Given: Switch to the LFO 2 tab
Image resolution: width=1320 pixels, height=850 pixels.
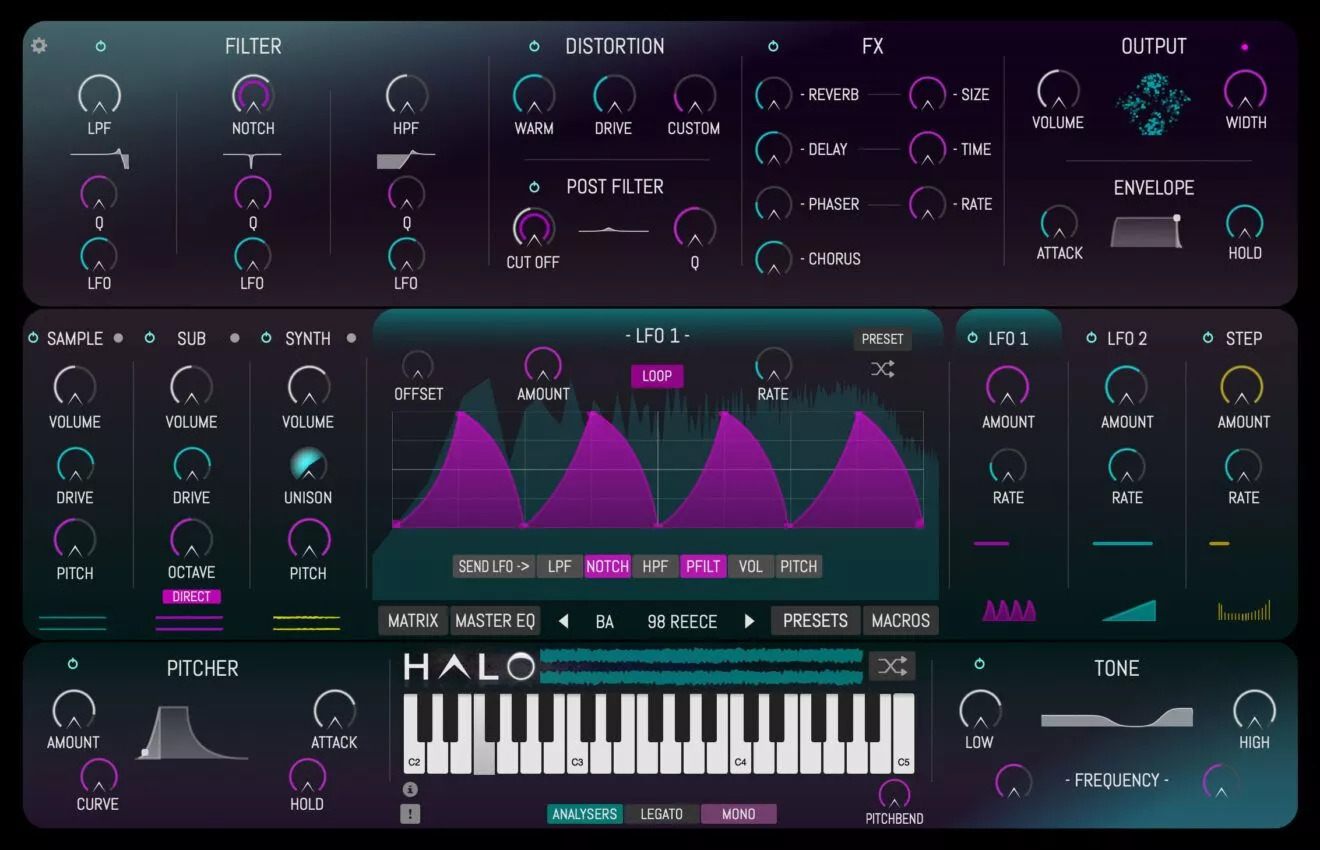Looking at the screenshot, I should [1126, 338].
